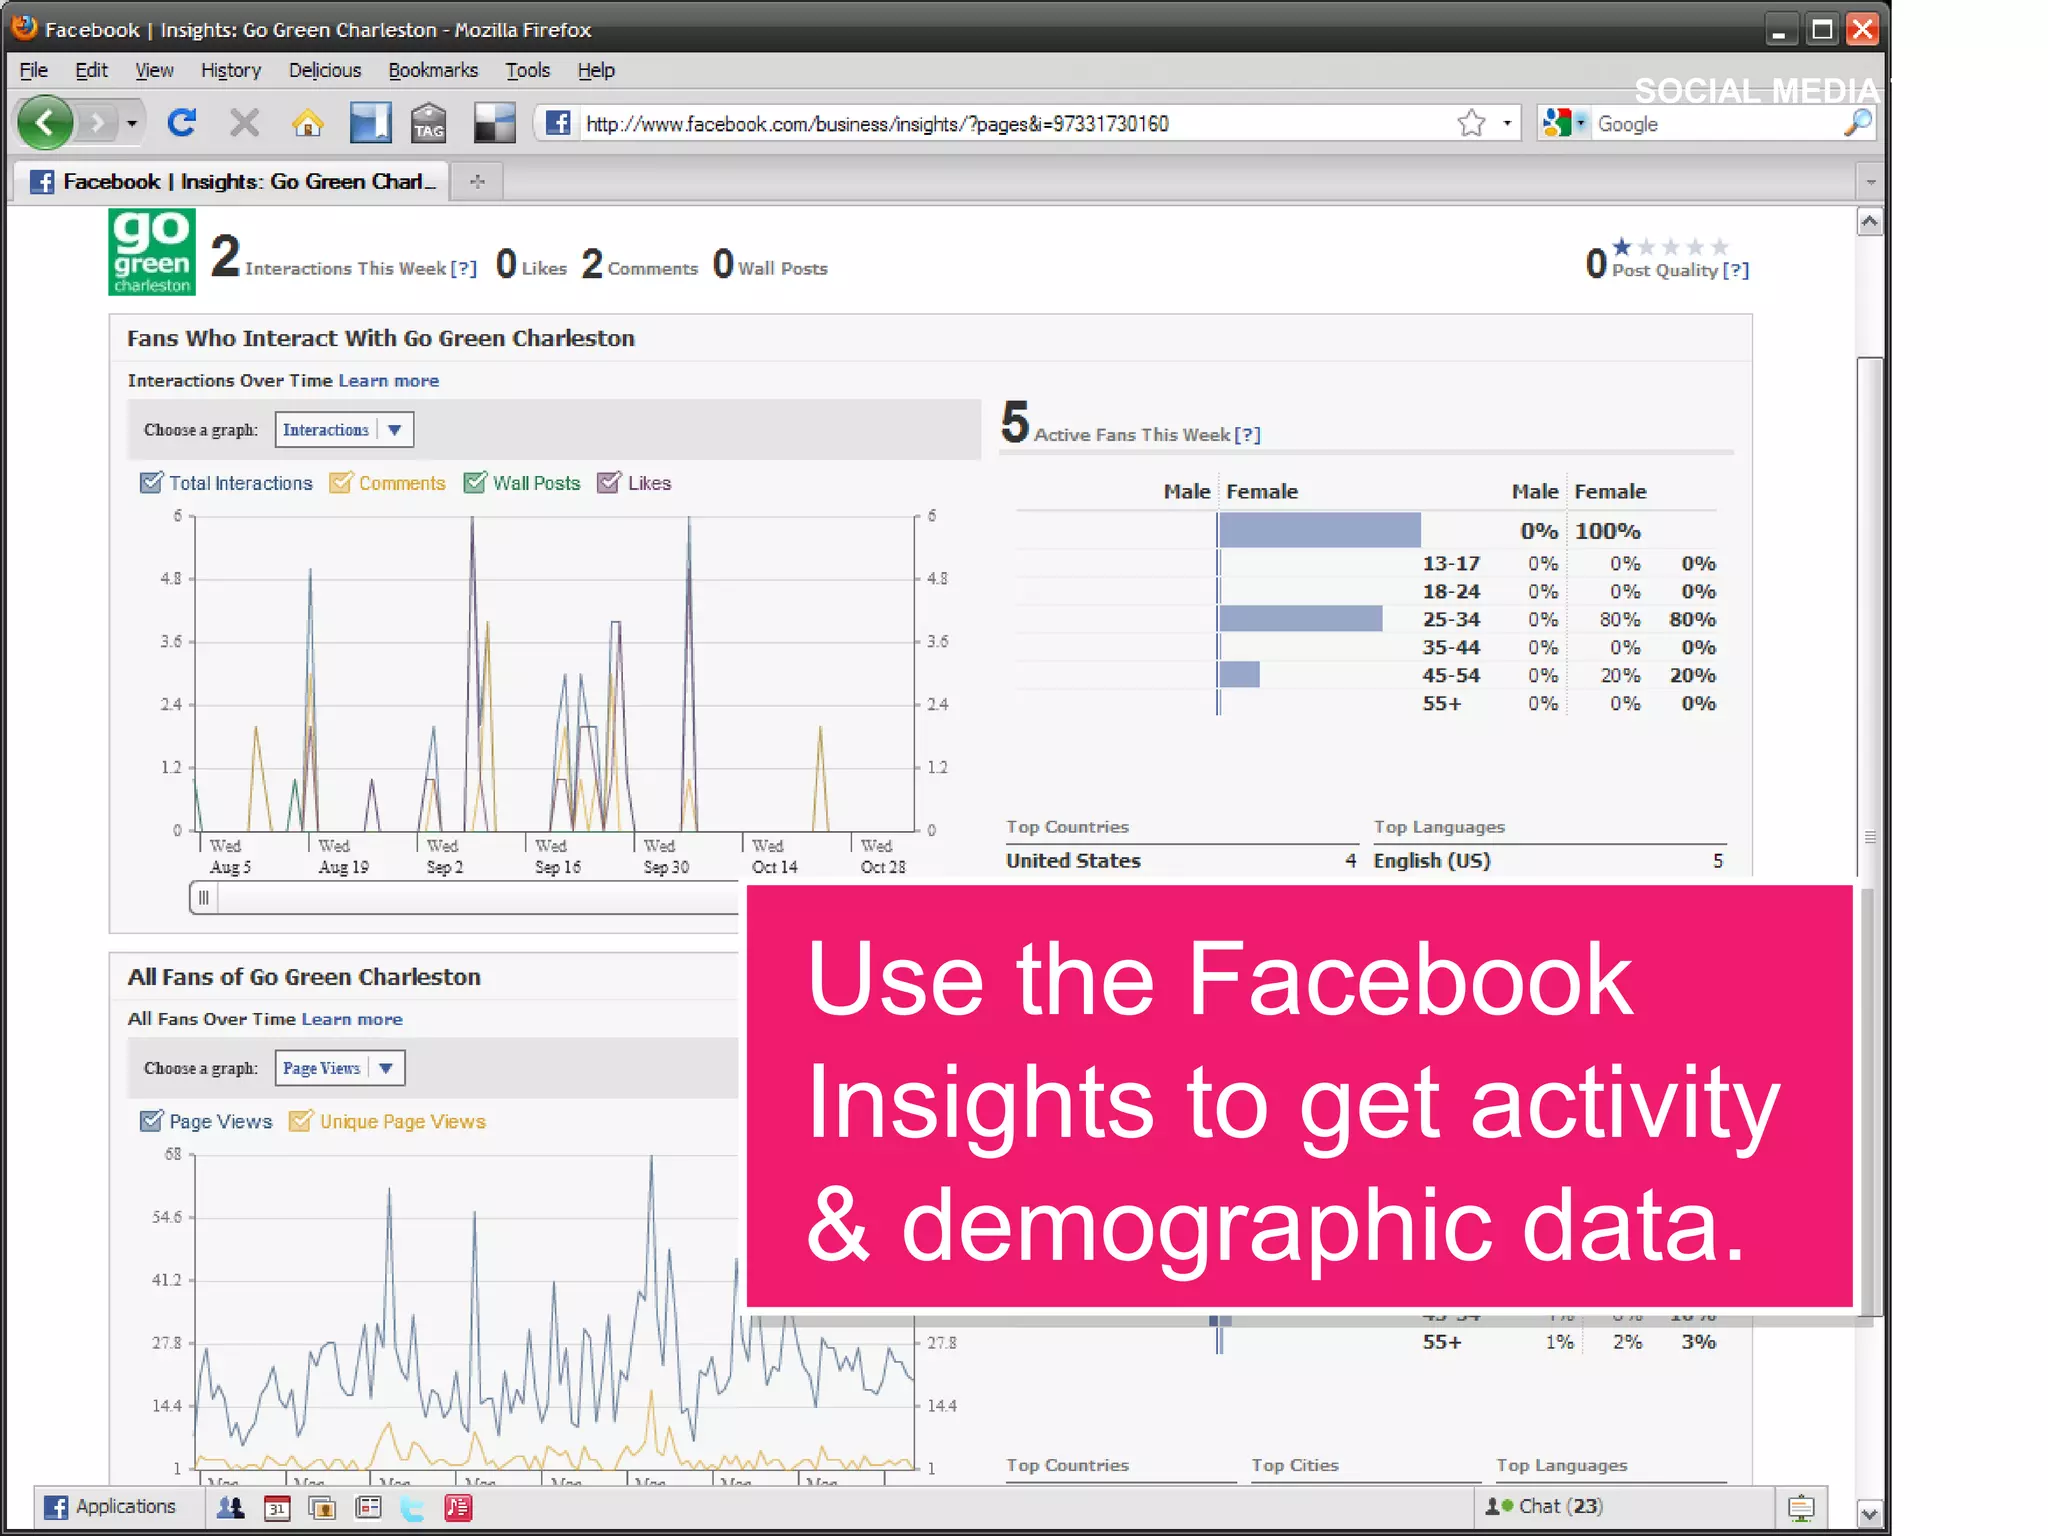Open the search engine selector dropdown
2048x1536 pixels.
tap(1565, 123)
